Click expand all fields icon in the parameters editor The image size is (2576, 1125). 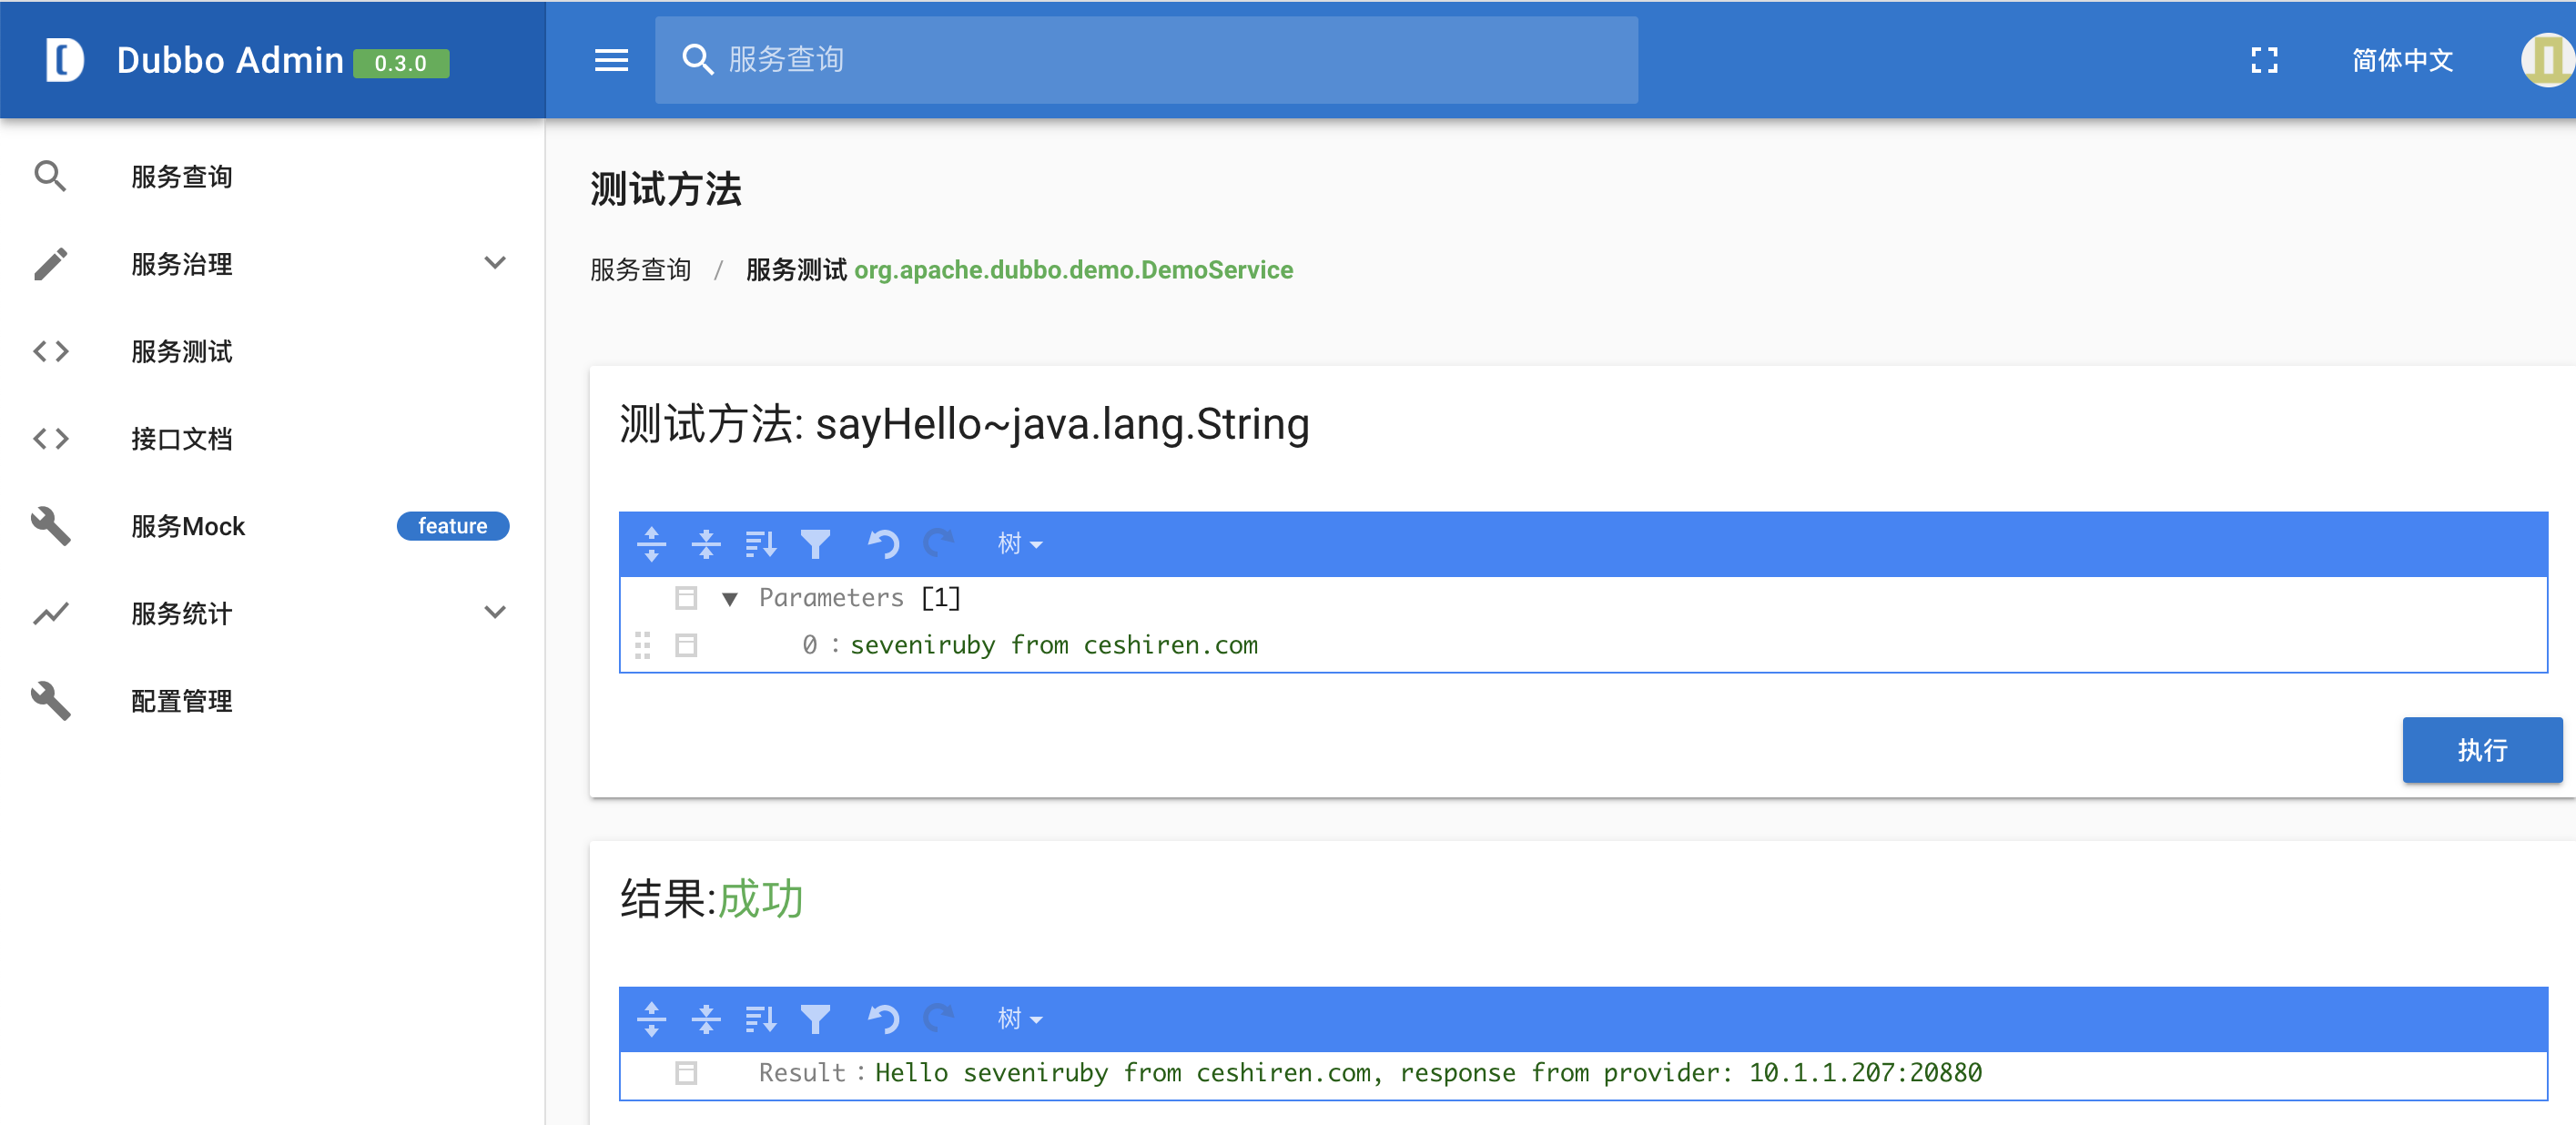pyautogui.click(x=651, y=544)
